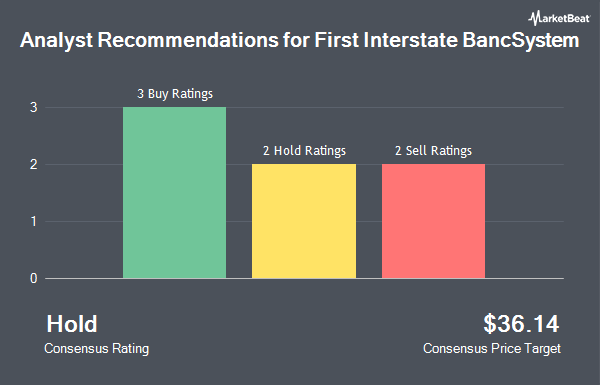Select the '2 Hold Ratings' label
The image size is (600, 385).
point(304,151)
